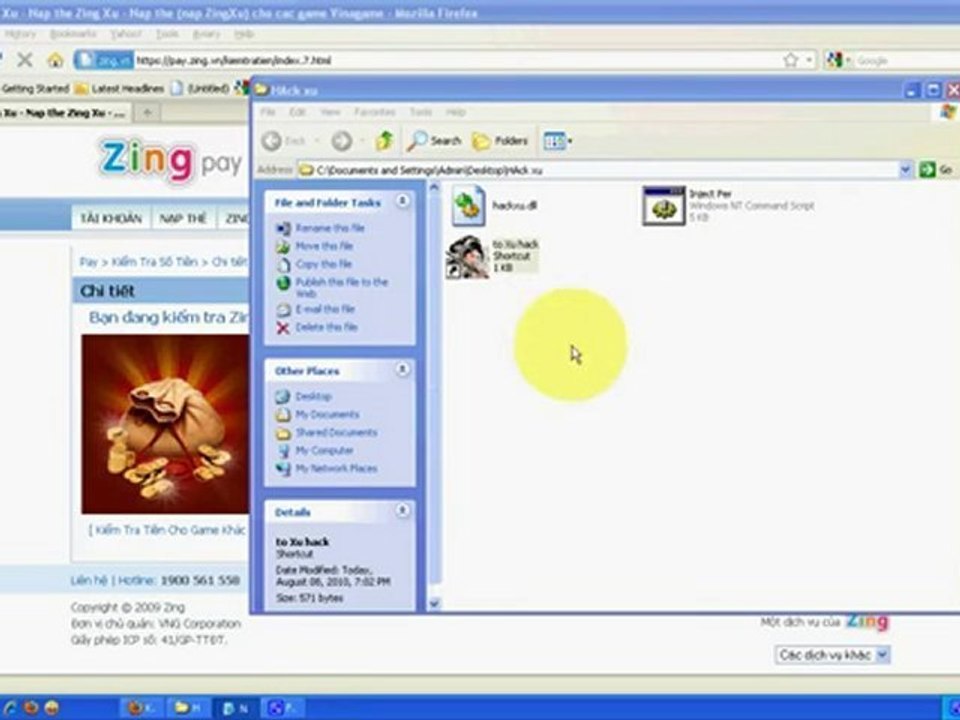Click the Firefox quick launch icon in taskbar

31,708
